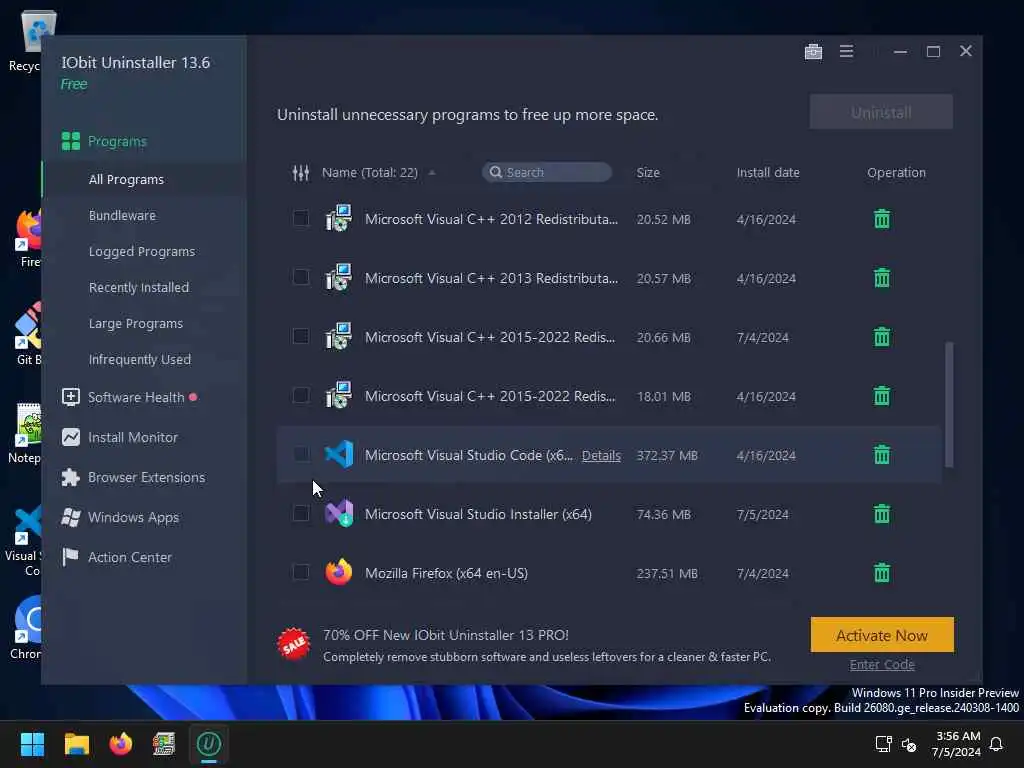Image resolution: width=1024 pixels, height=768 pixels.
Task: Sort by the Install date column header
Action: 768,172
